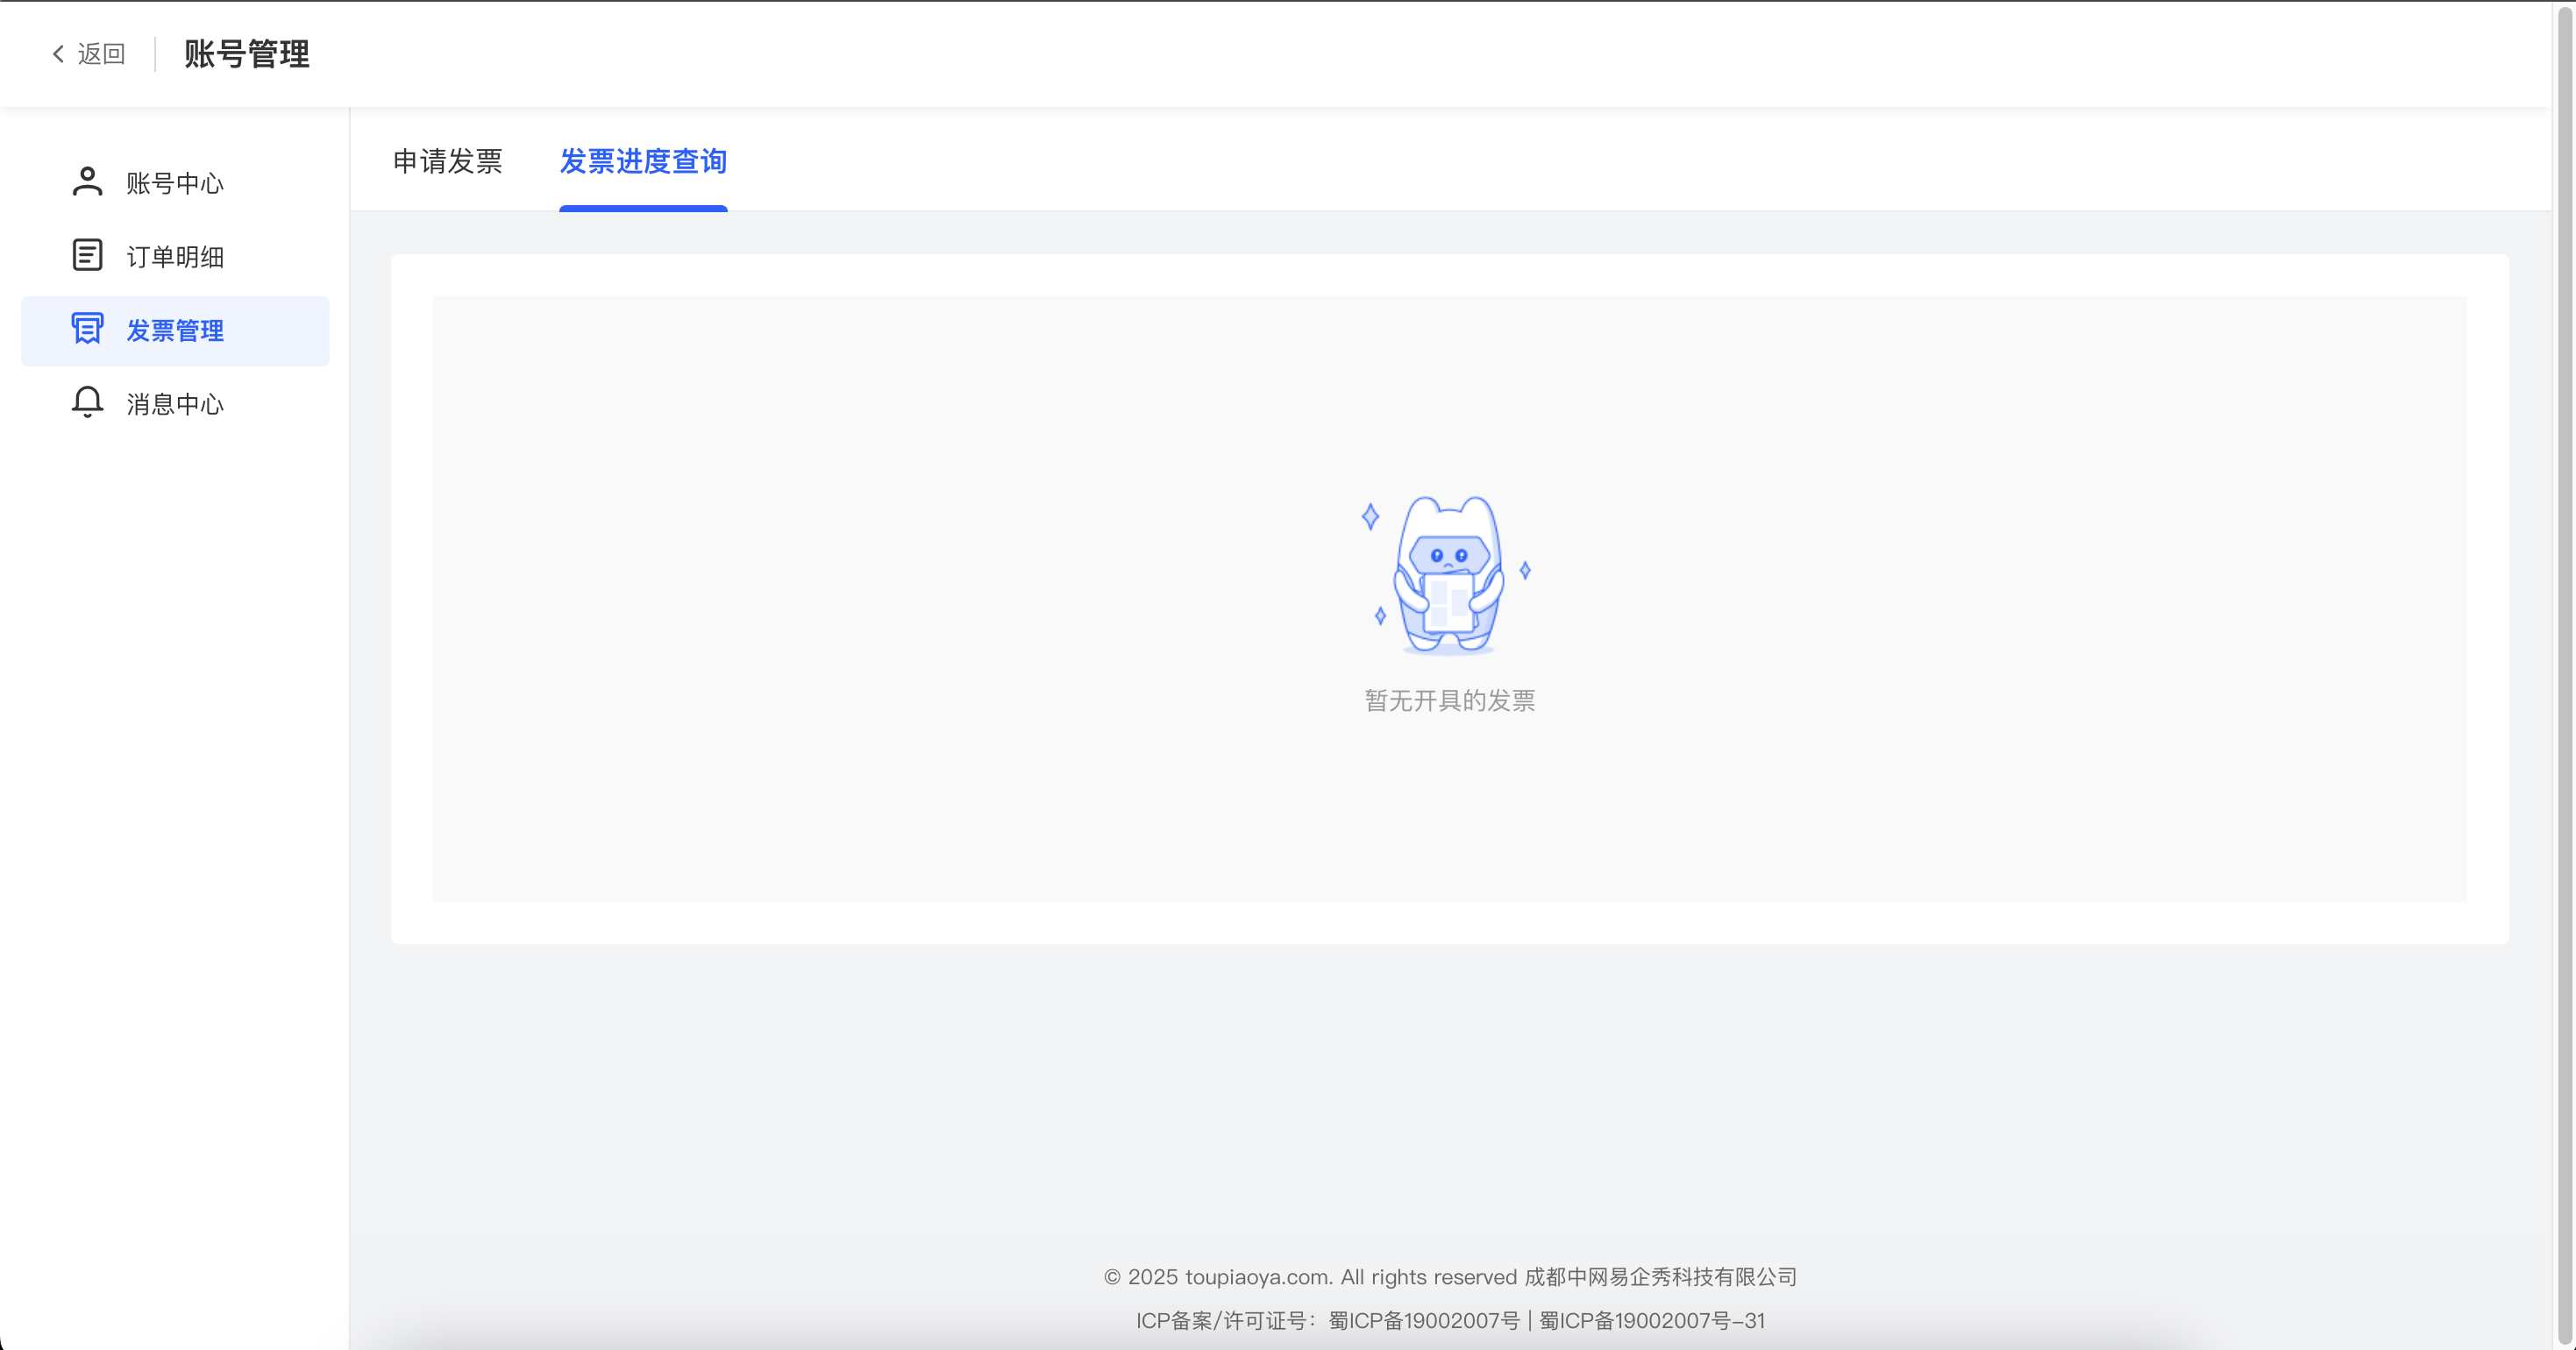The height and width of the screenshot is (1350, 2576).
Task: Select the 发票进度查询 tab
Action: [x=643, y=161]
